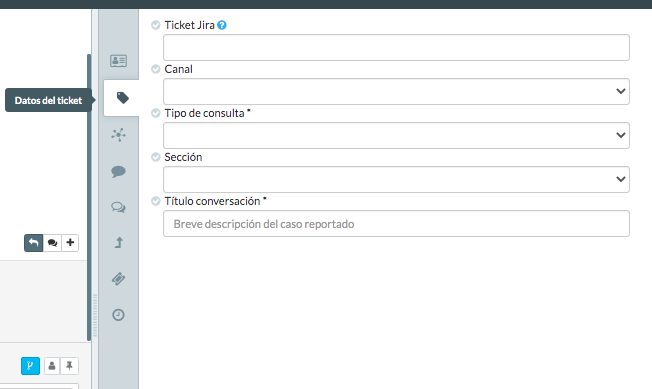Click the help icon beside Ticket Jira
This screenshot has width=652, height=389.
(x=222, y=25)
